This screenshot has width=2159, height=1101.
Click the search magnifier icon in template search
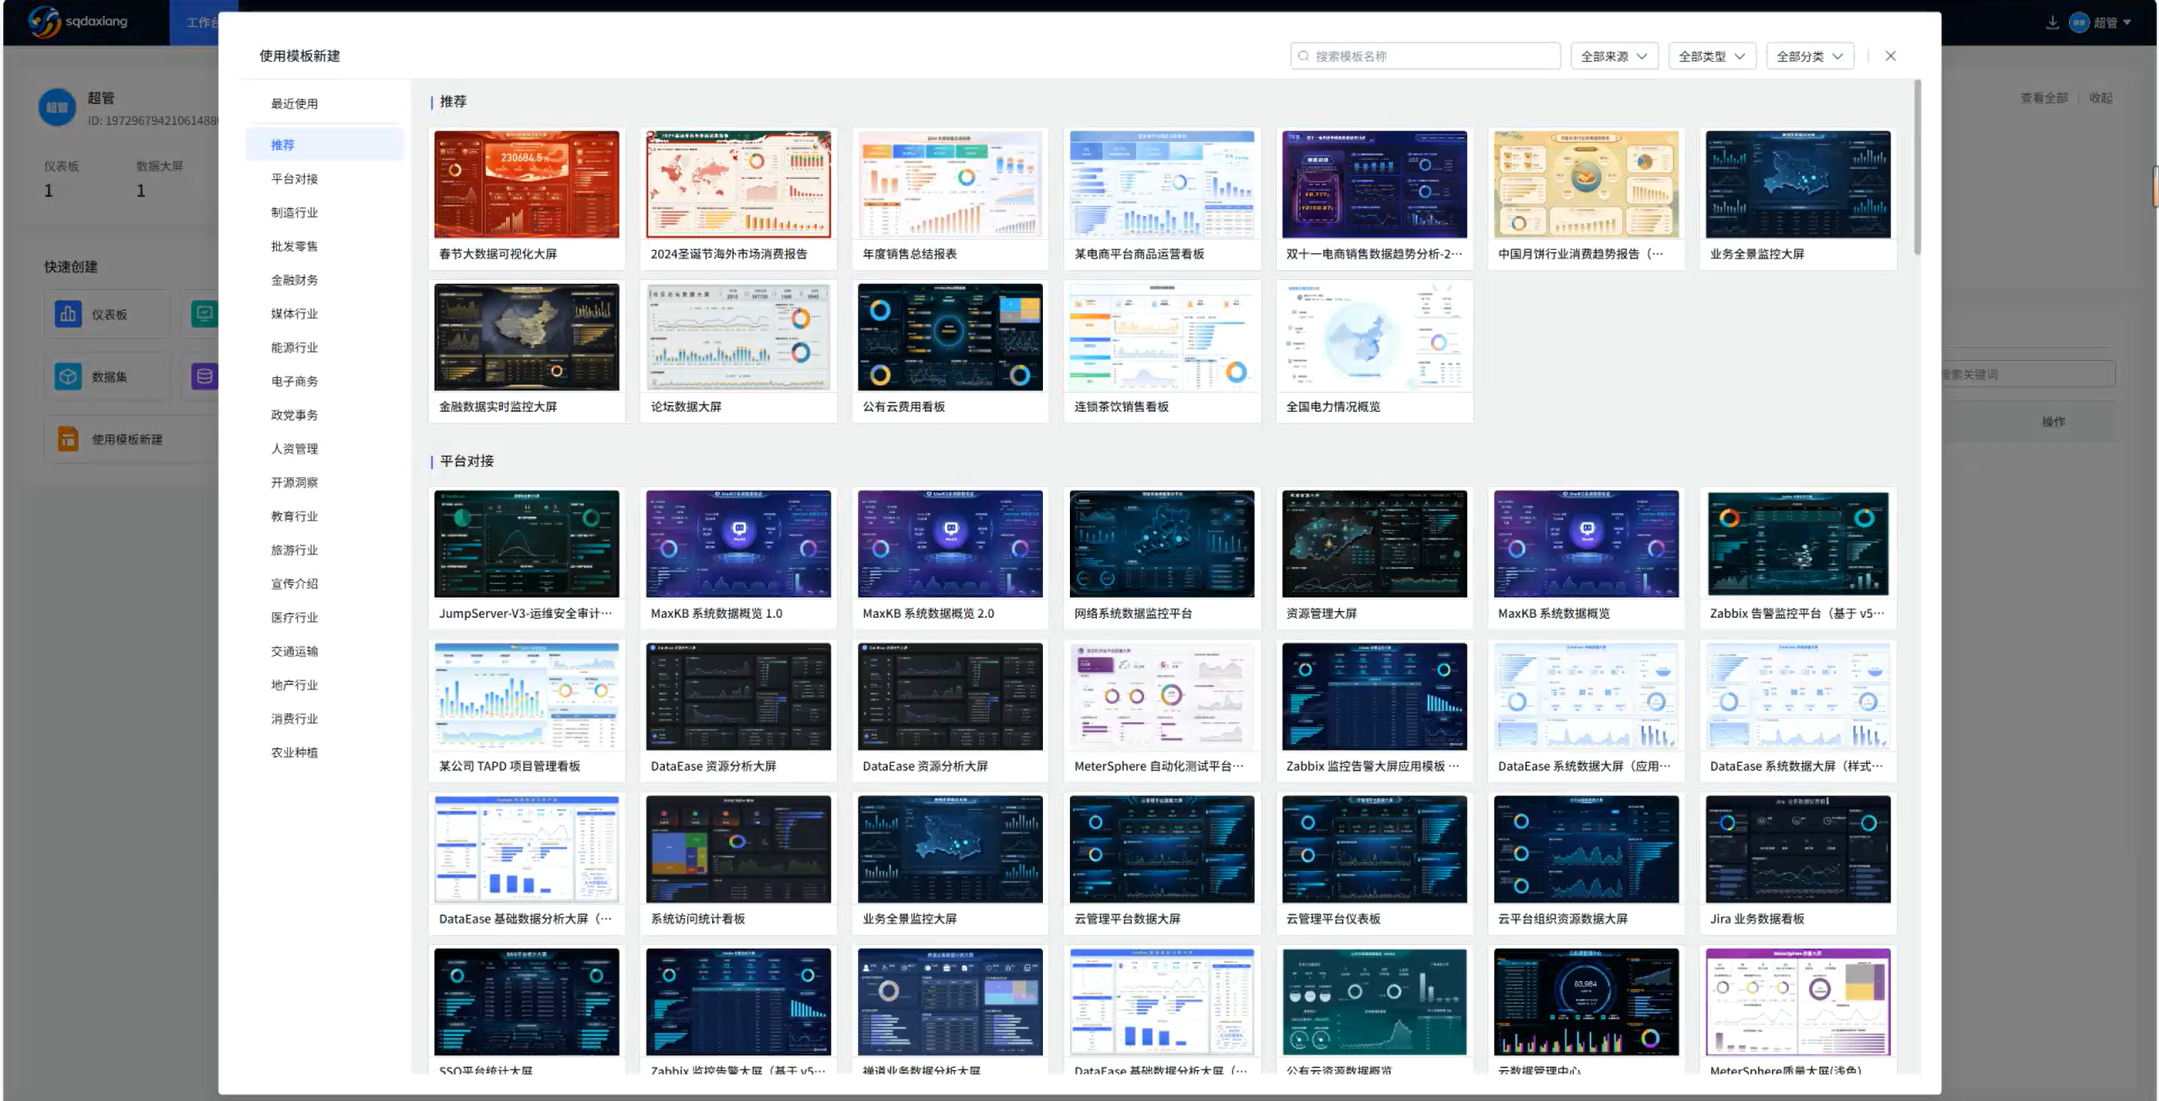coord(1303,56)
